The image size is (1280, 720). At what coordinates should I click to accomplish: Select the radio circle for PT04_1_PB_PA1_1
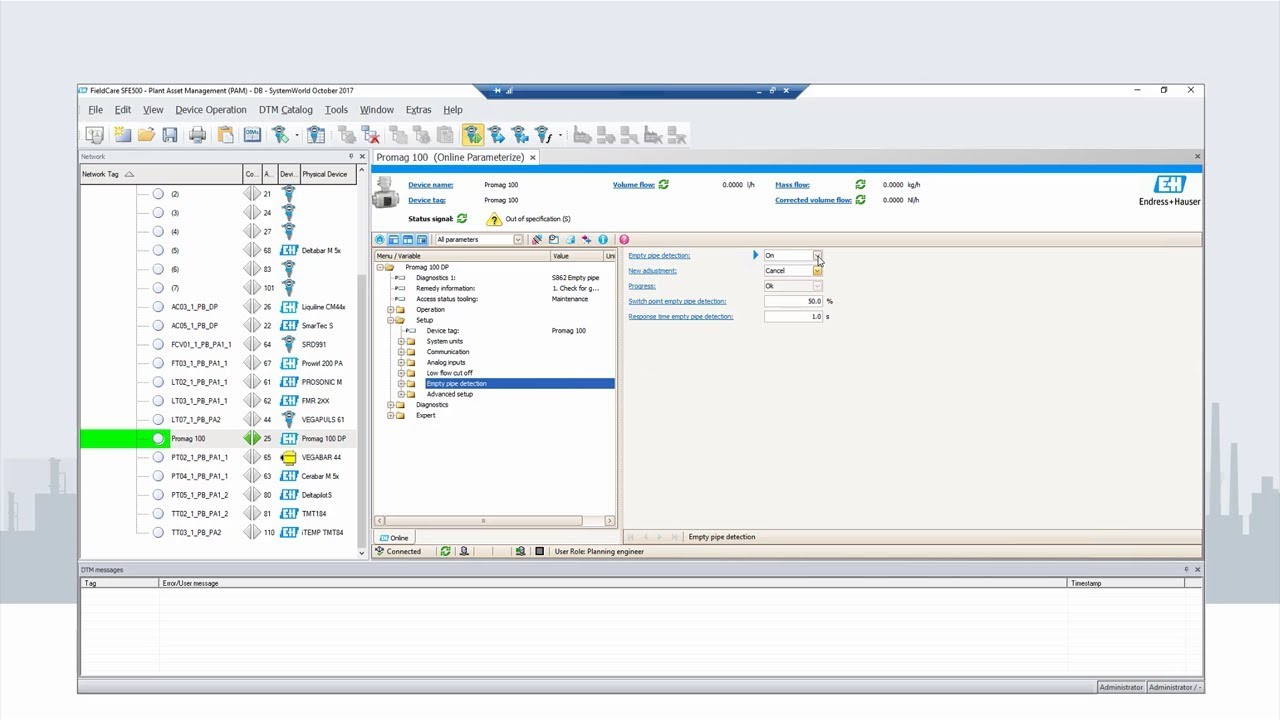(x=158, y=476)
